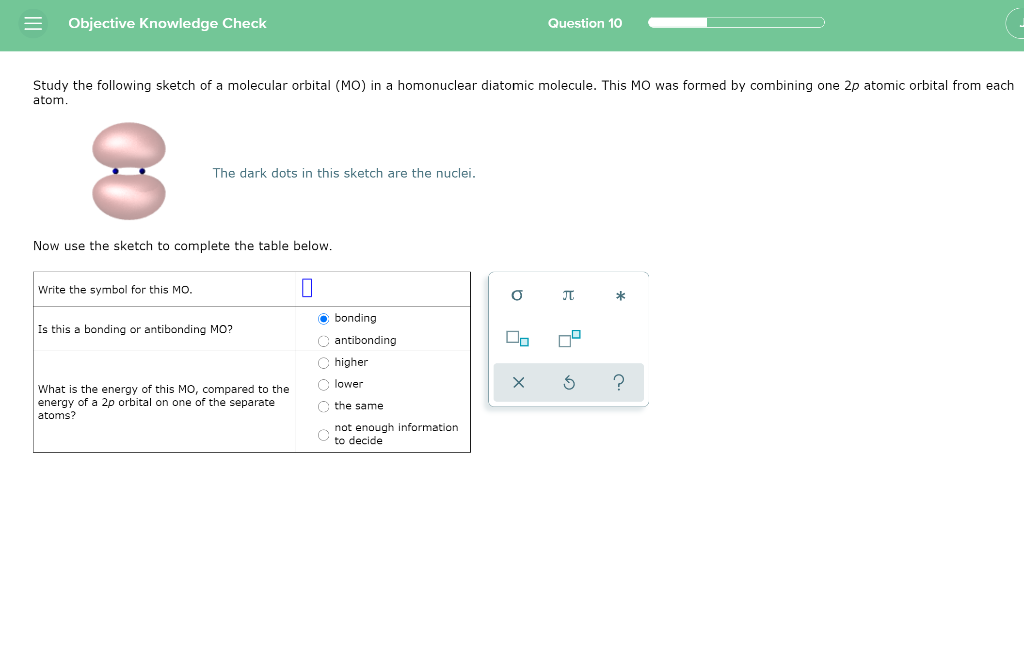Image resolution: width=1024 pixels, height=651 pixels.
Task: Choose the higher energy option
Action: tap(323, 362)
